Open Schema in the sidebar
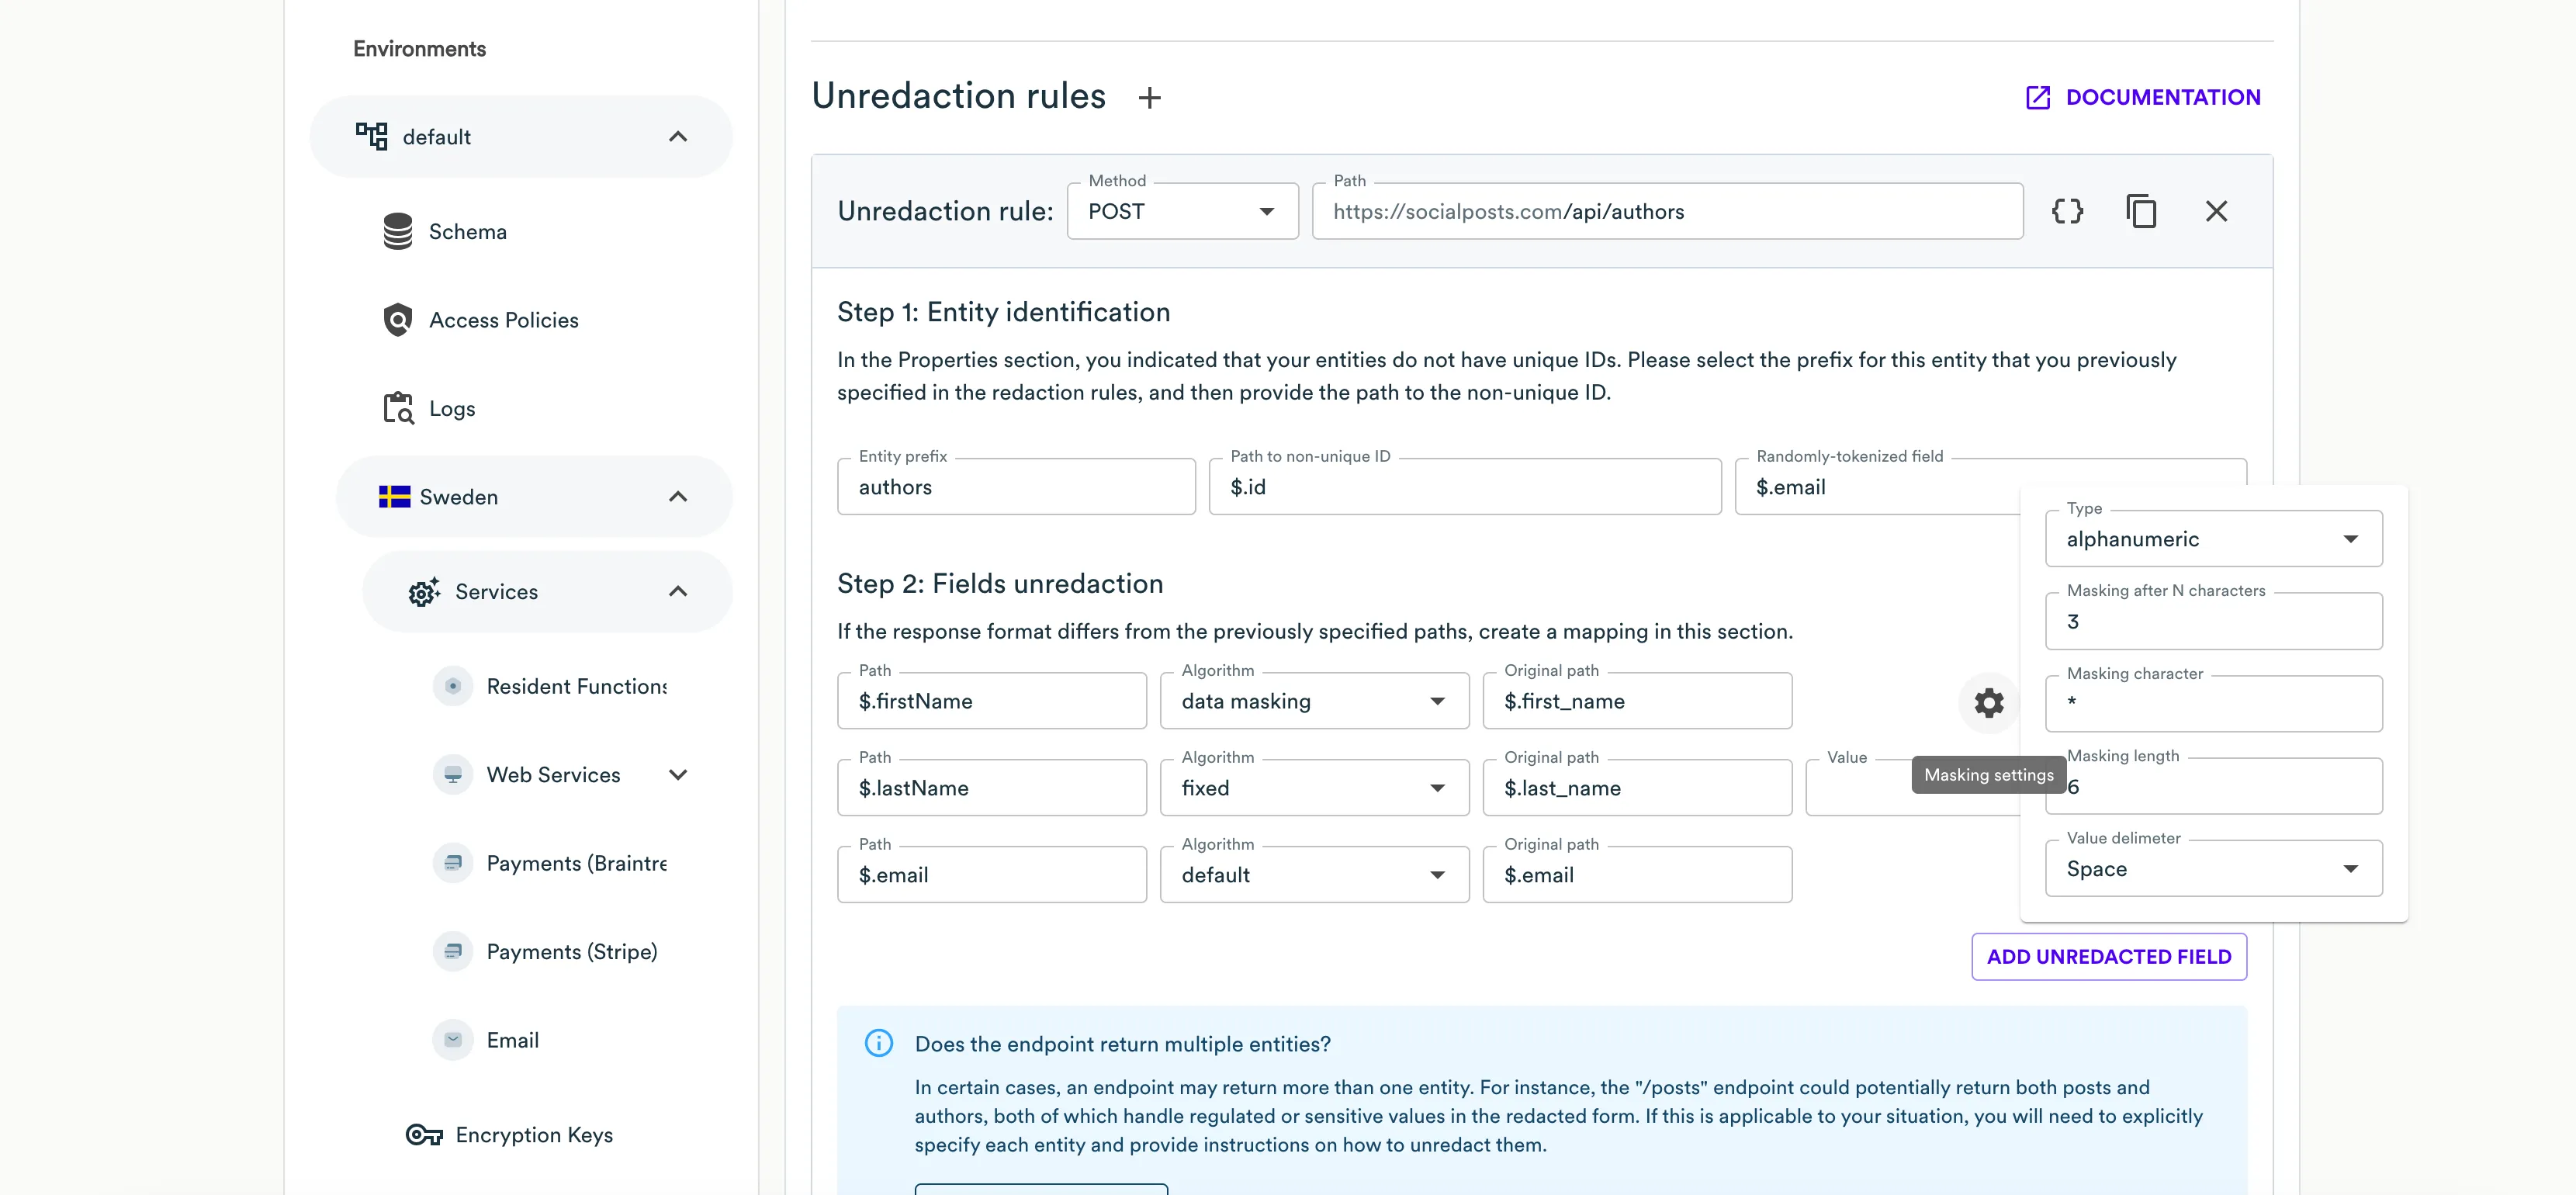This screenshot has width=2576, height=1195. 467,232
